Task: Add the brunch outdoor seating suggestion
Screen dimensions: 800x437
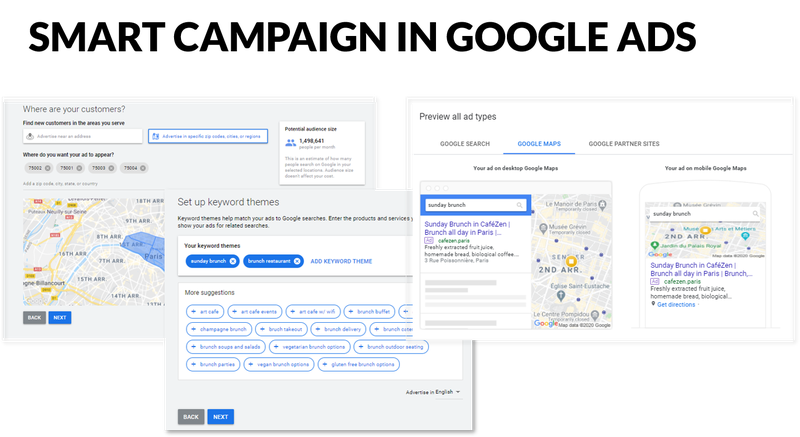Action: 391,347
